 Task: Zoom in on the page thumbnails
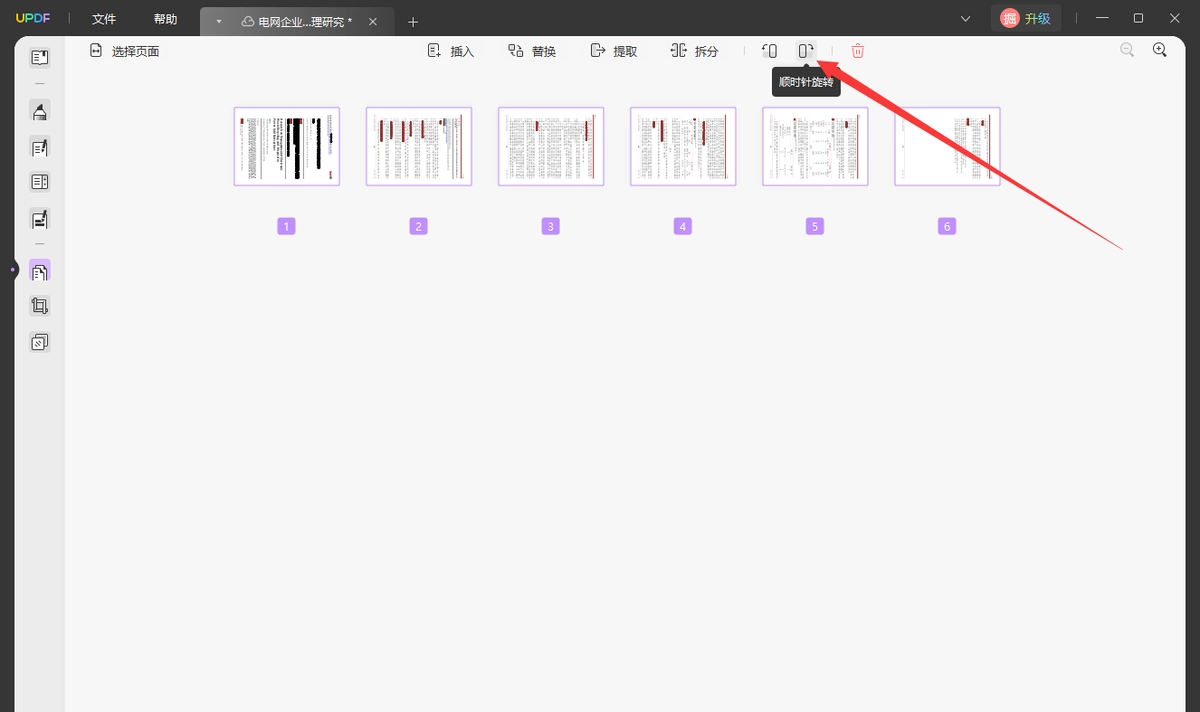[1160, 50]
